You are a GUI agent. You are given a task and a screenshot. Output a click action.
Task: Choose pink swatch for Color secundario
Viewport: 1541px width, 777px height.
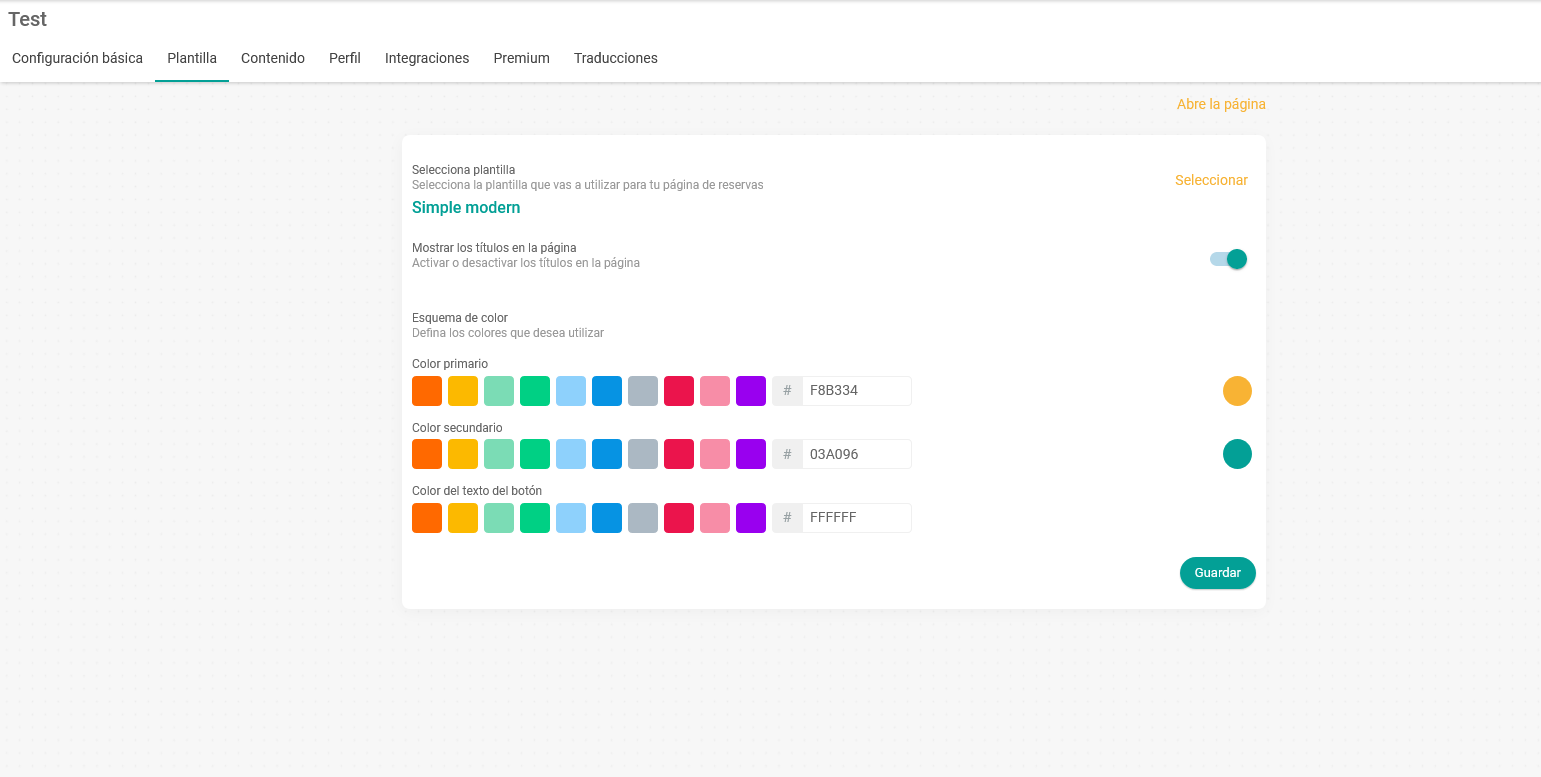point(715,454)
